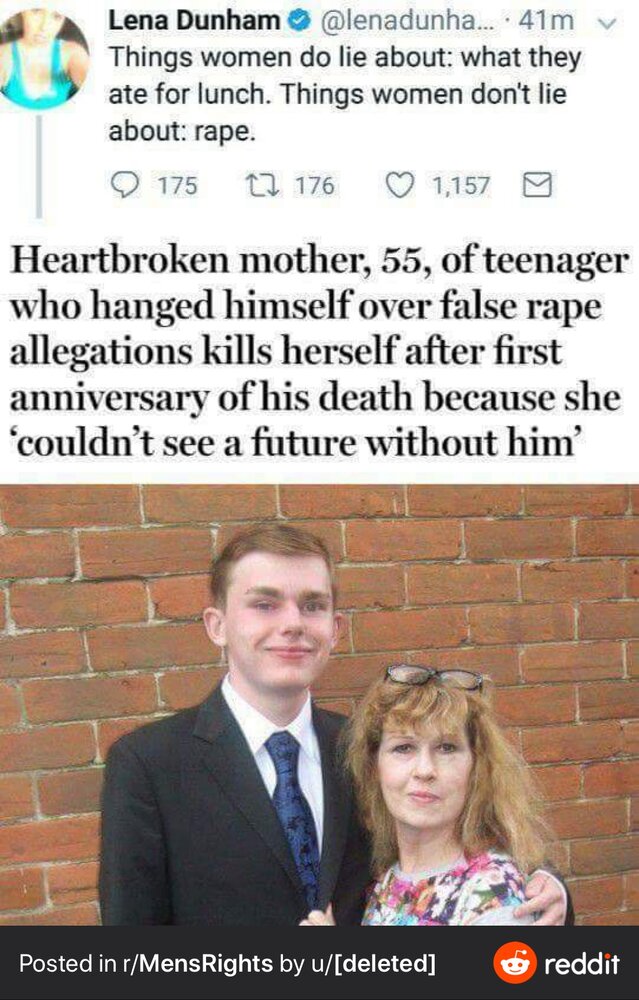The height and width of the screenshot is (1000, 639).
Task: Like the tweet with heart icon
Action: click(x=400, y=186)
